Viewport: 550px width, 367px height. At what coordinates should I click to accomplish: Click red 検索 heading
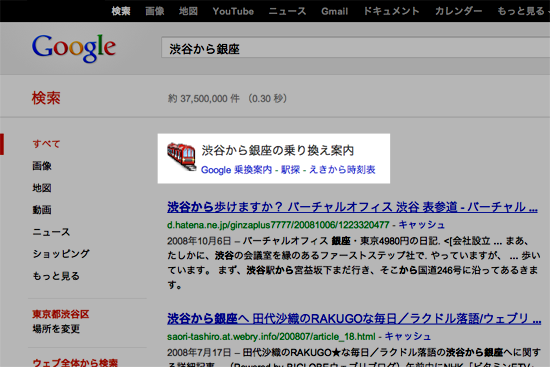pos(46,98)
